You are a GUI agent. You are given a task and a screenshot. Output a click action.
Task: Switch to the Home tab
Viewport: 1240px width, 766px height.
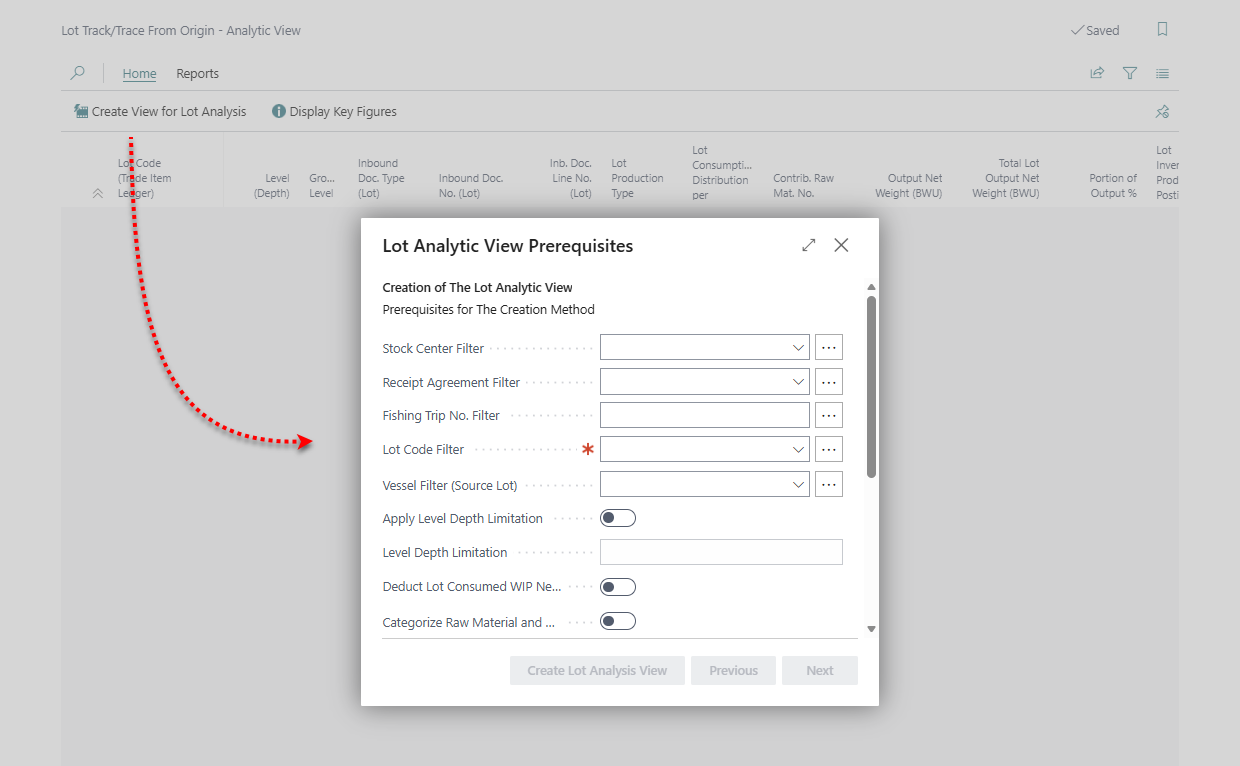point(139,73)
